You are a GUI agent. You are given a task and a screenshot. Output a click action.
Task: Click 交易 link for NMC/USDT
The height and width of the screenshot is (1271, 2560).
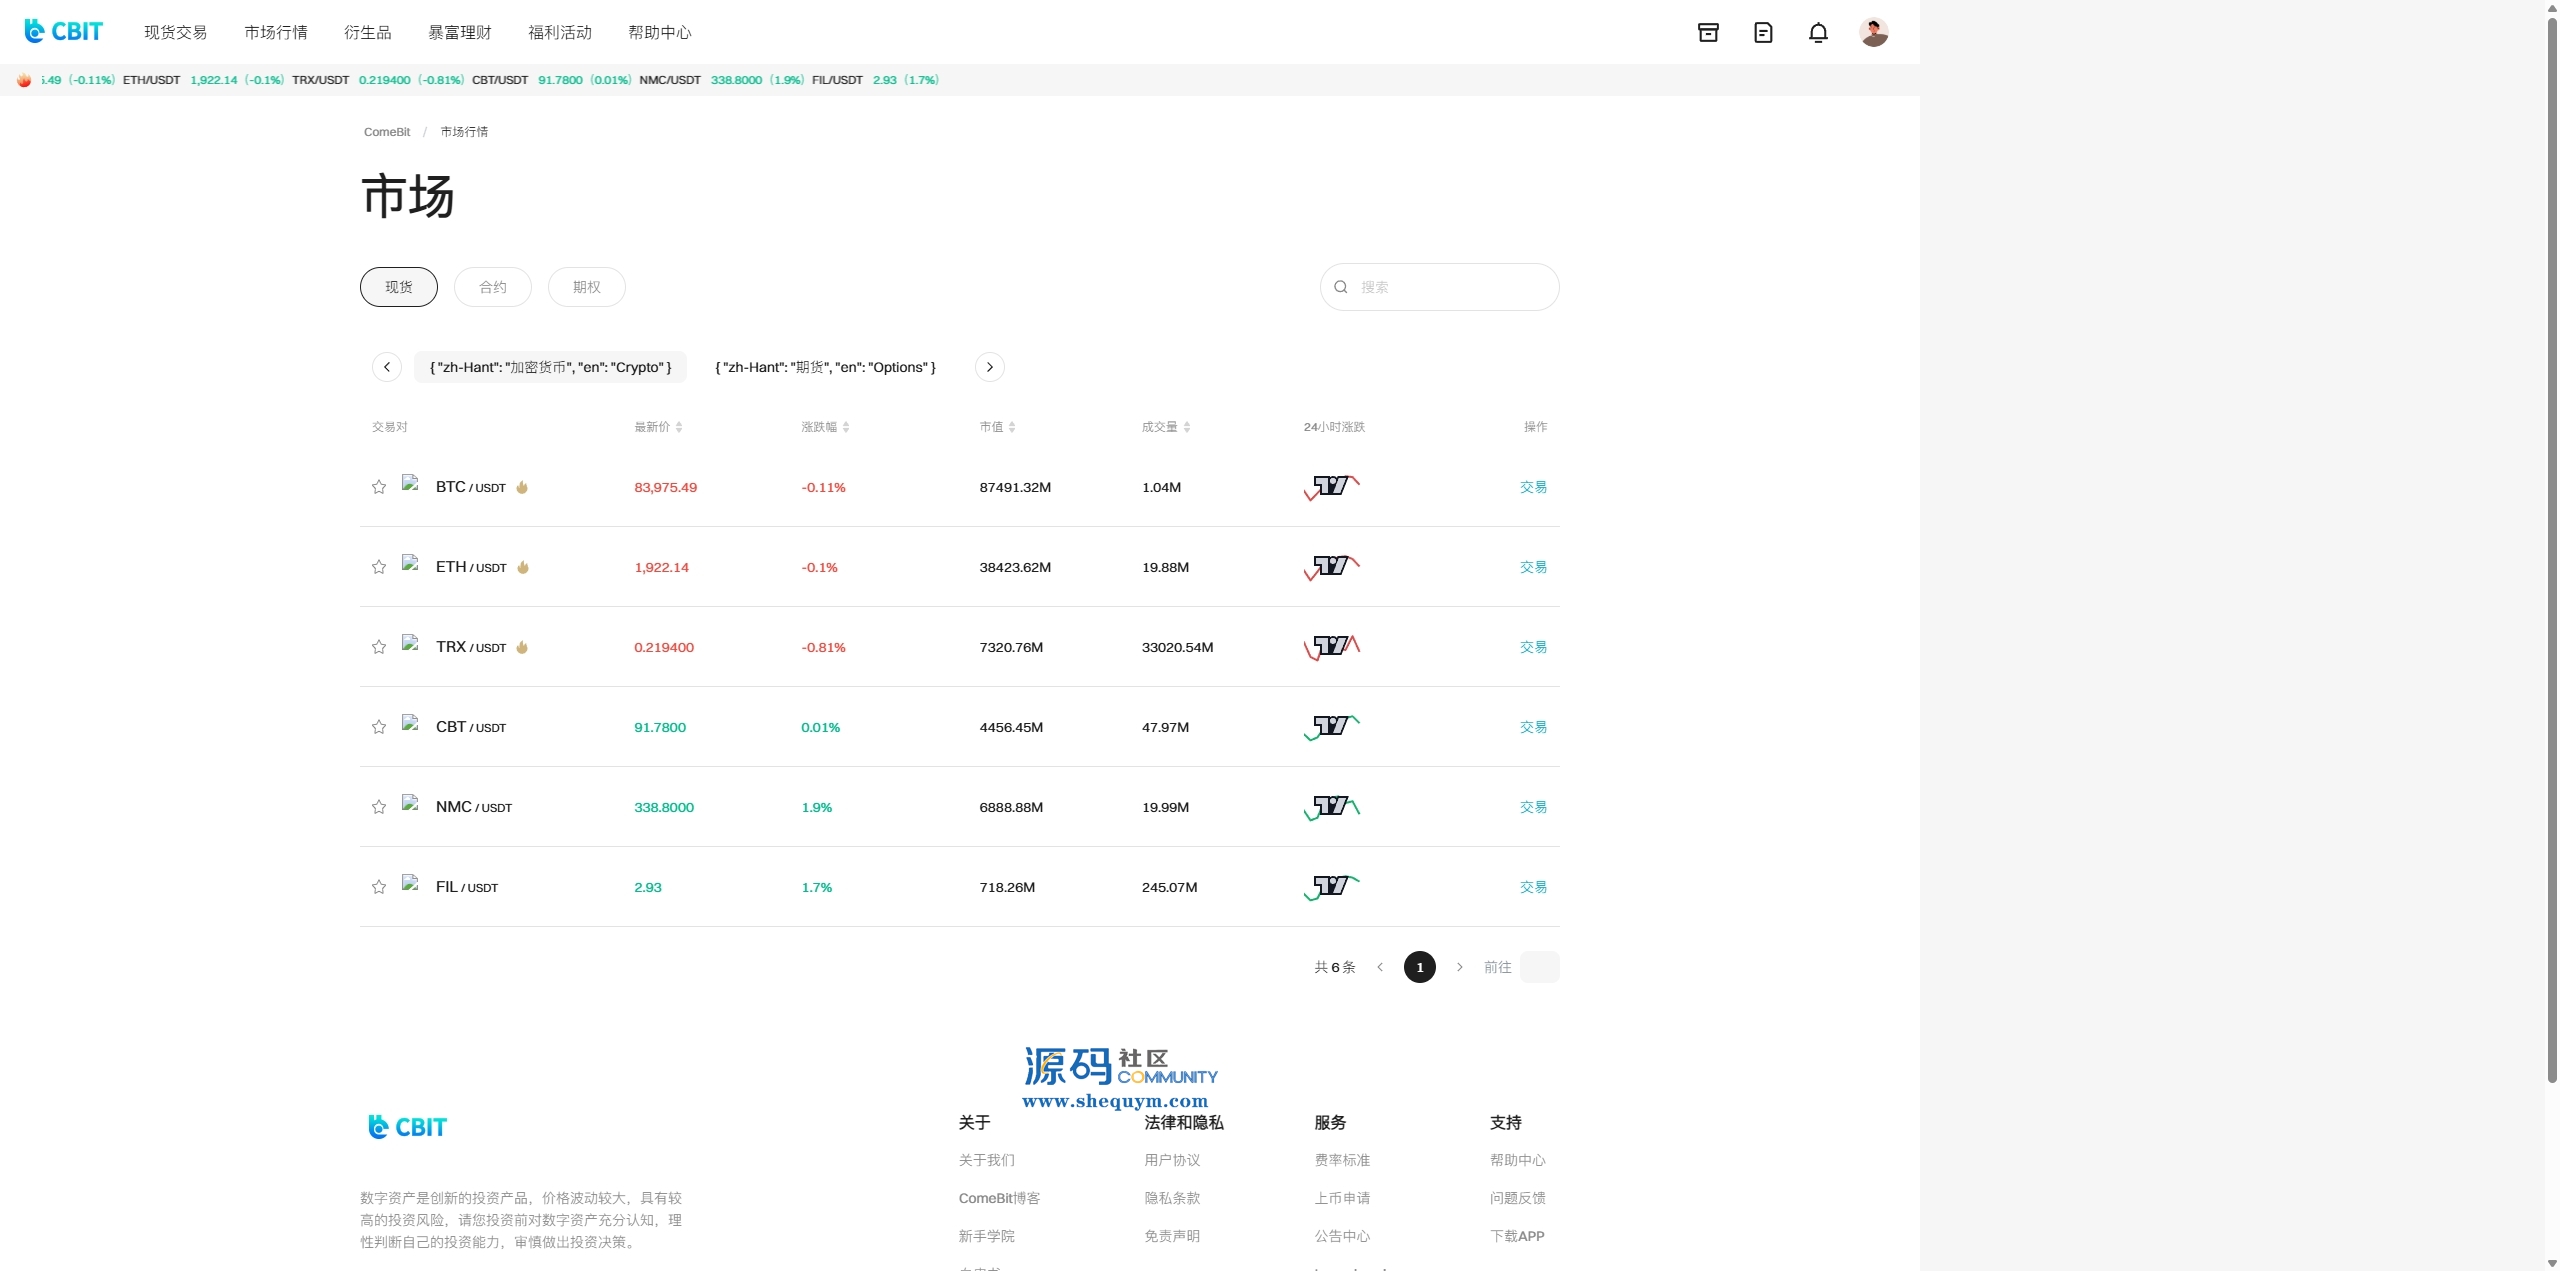pyautogui.click(x=1533, y=807)
